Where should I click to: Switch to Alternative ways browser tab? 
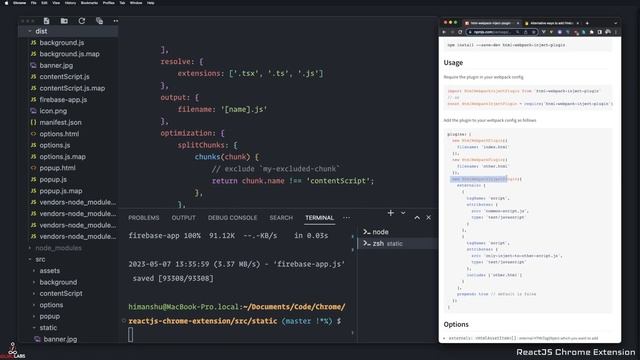552,23
